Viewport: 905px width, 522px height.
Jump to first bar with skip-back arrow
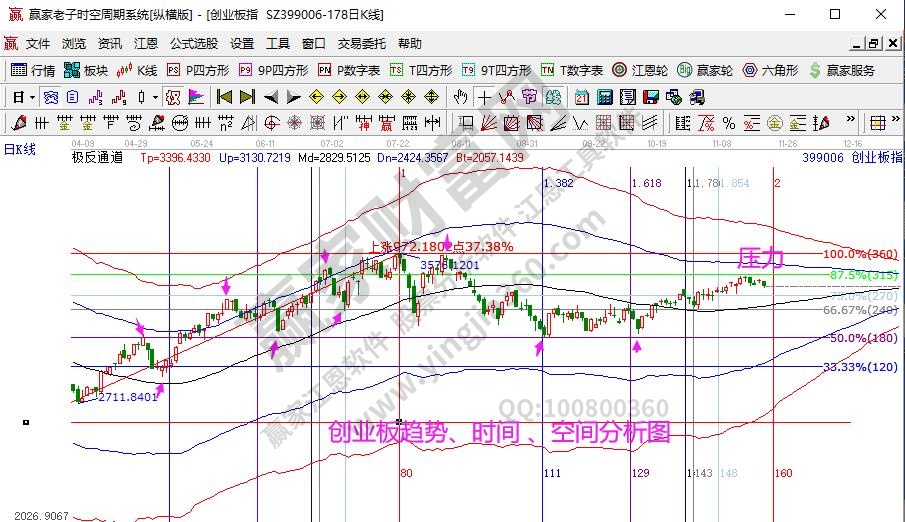(224, 97)
